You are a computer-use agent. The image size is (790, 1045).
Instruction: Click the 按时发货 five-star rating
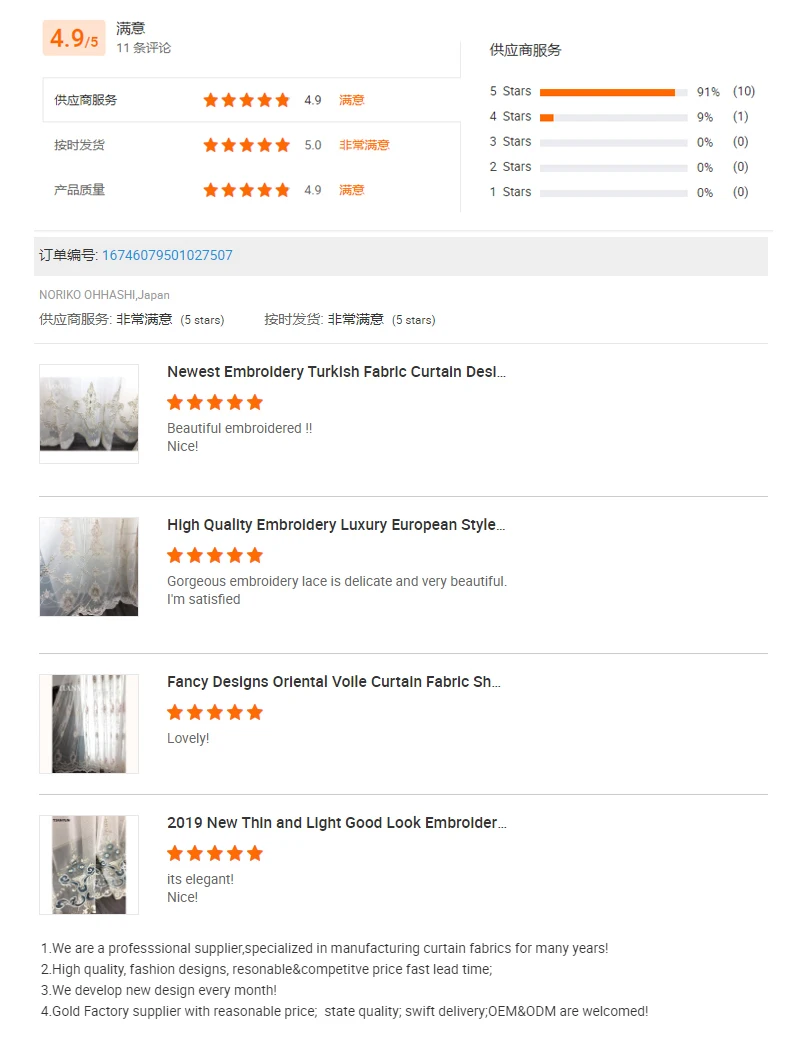pyautogui.click(x=246, y=145)
